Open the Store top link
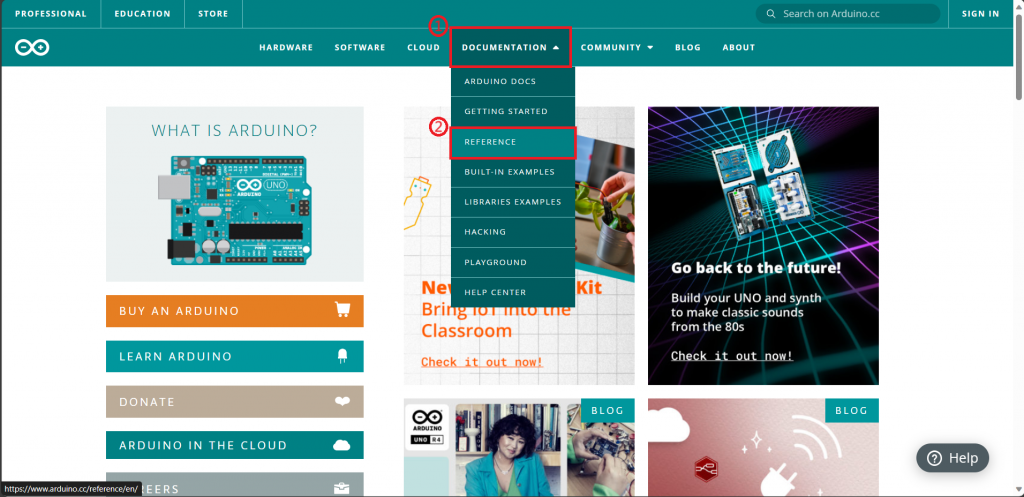 (x=213, y=14)
